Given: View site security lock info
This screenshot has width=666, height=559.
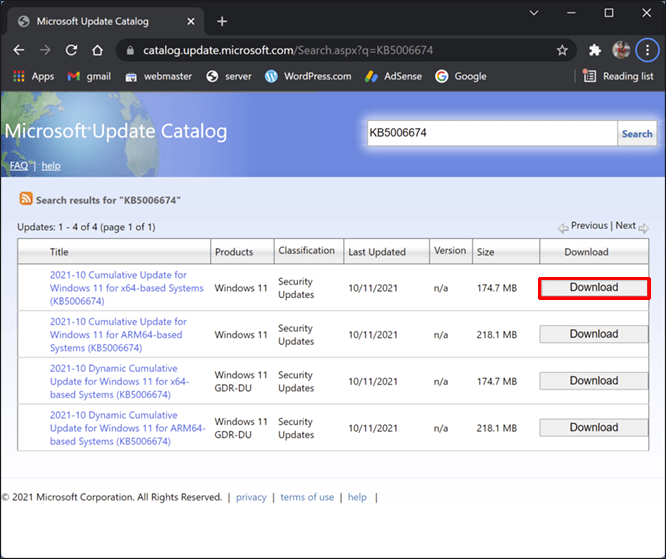Looking at the screenshot, I should (130, 50).
